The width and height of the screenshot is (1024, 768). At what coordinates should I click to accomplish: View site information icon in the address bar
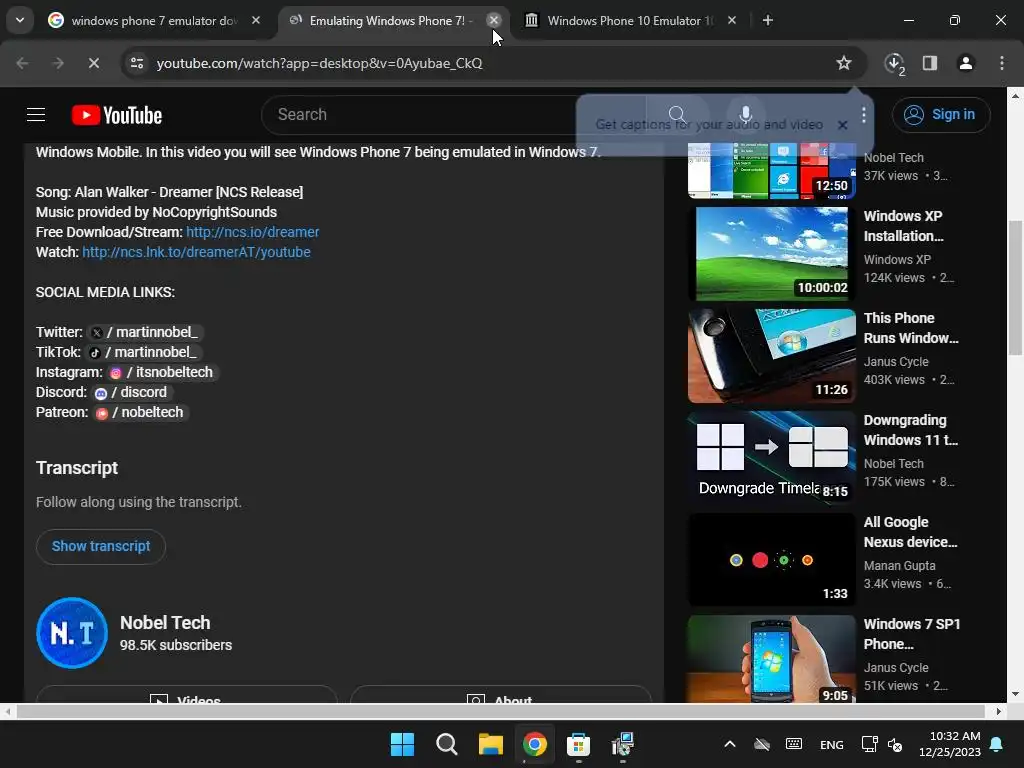tap(136, 63)
